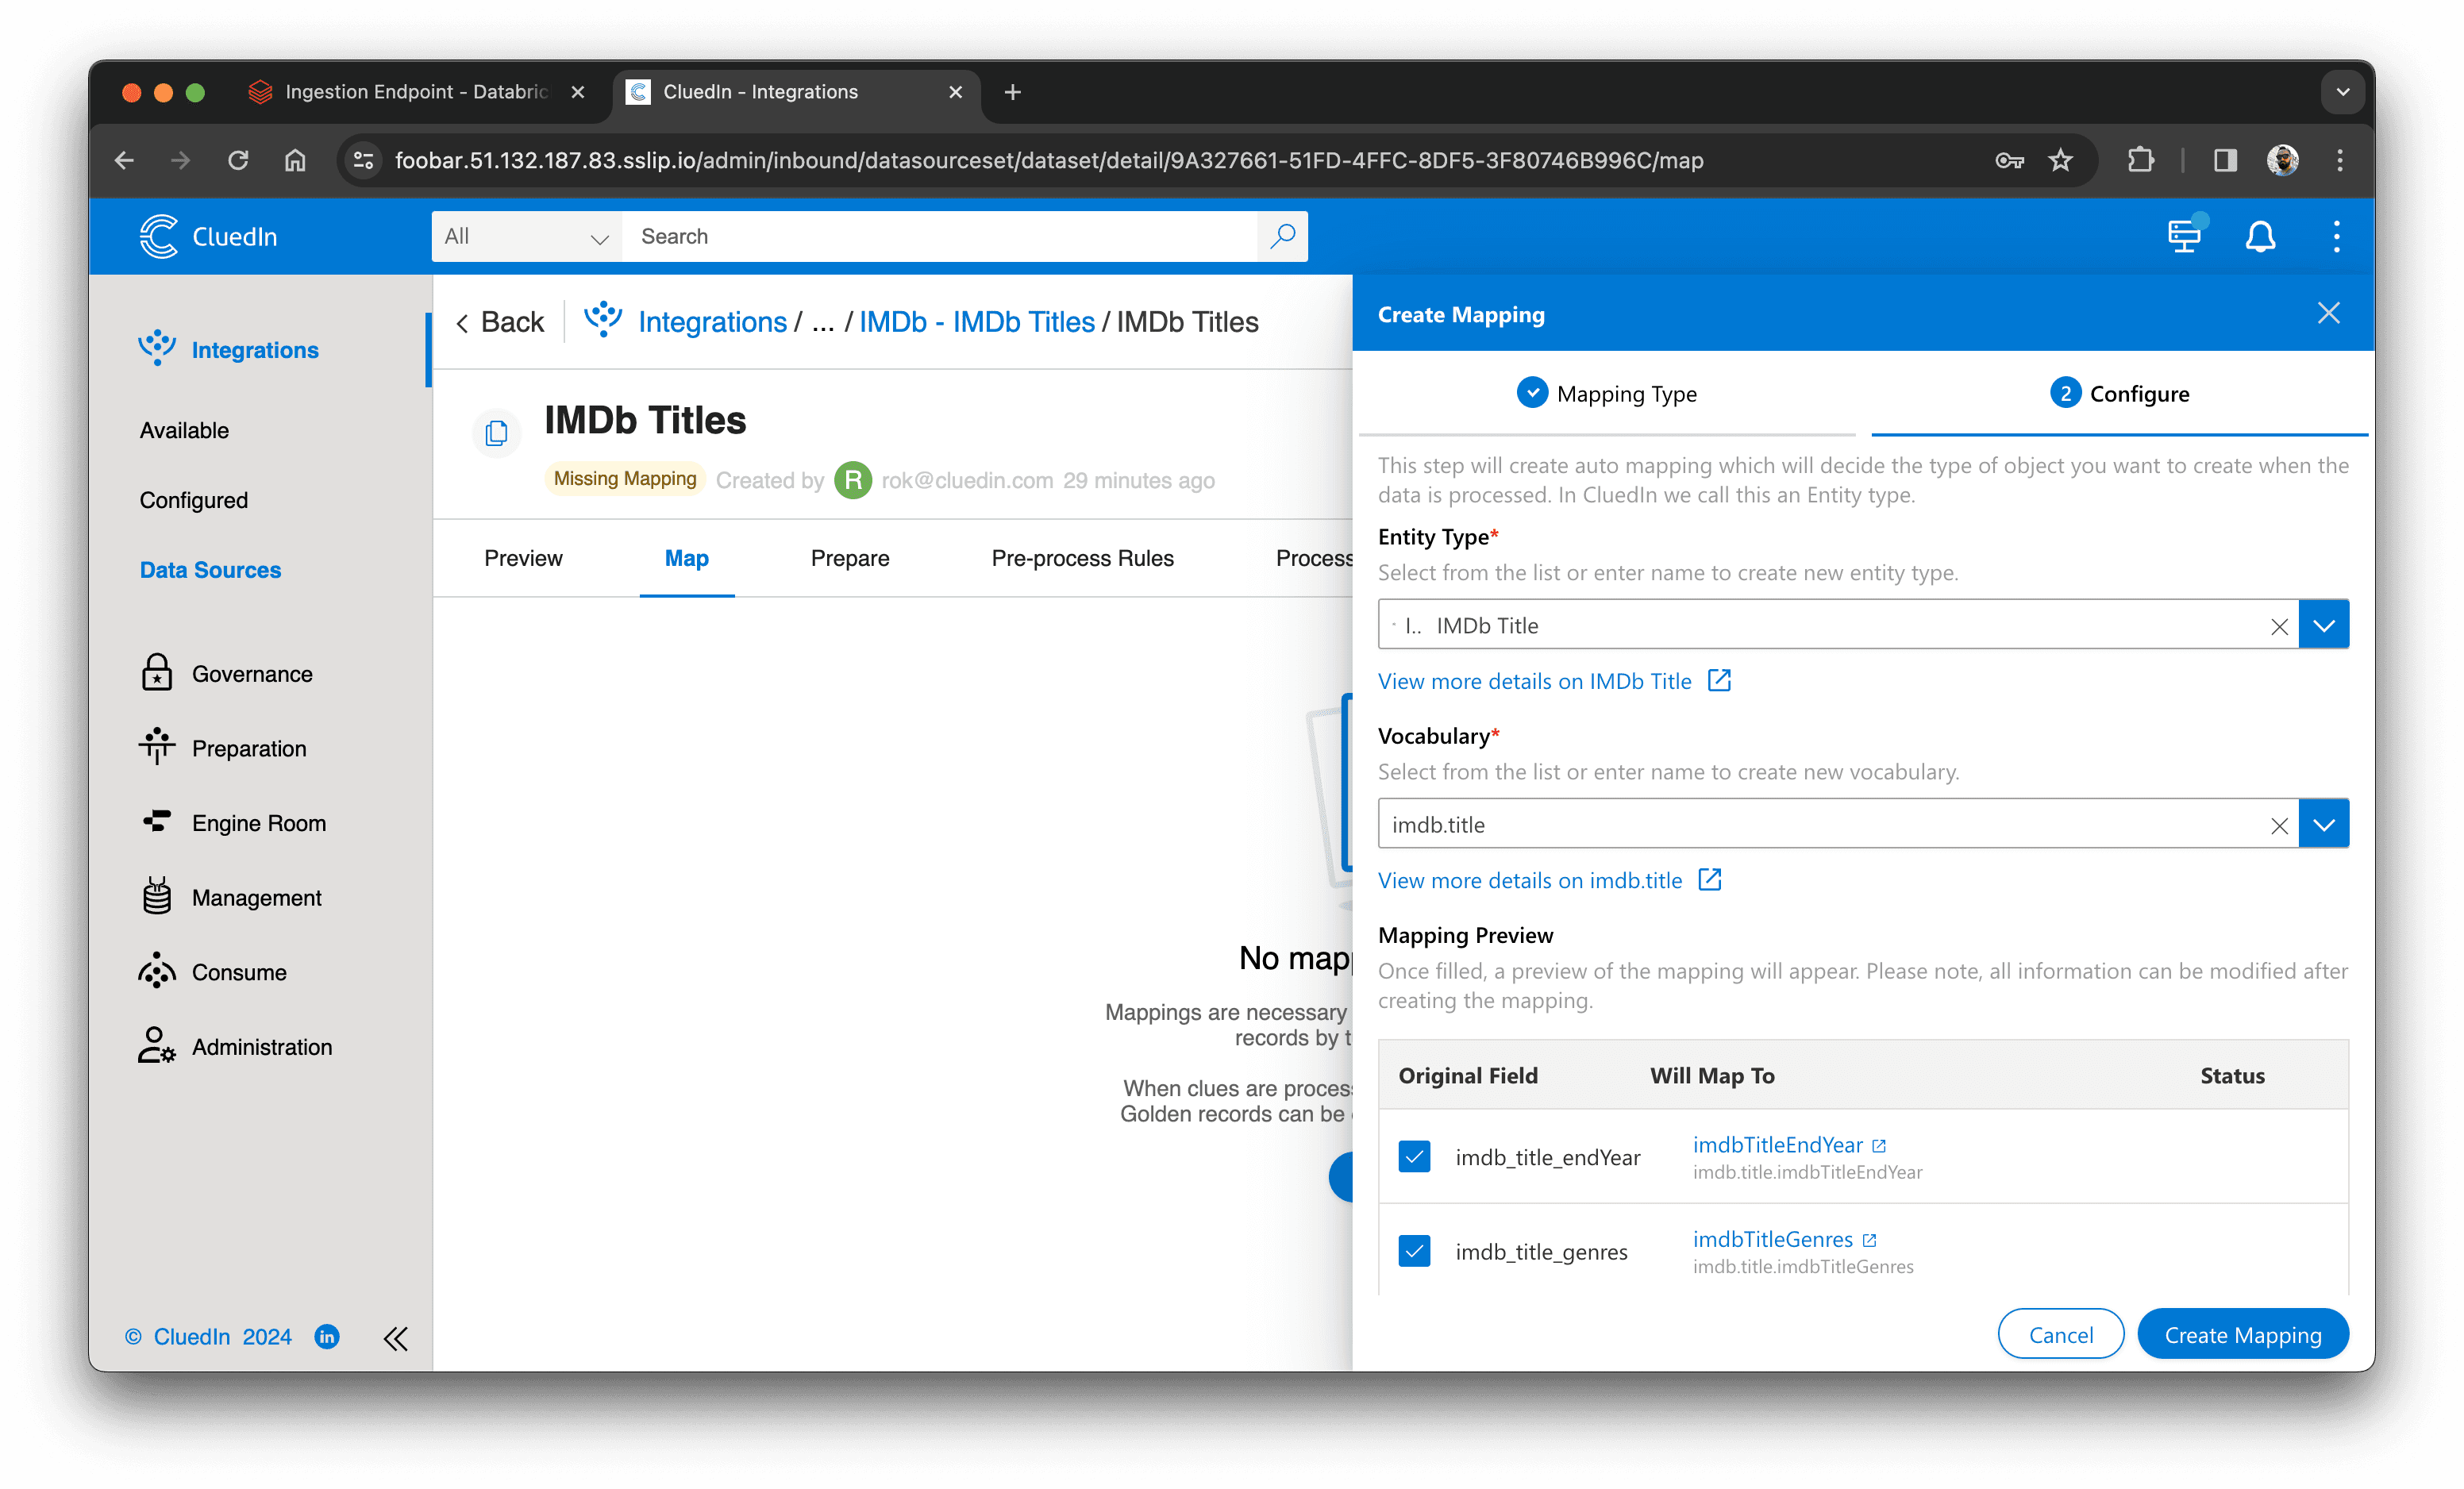Open Data Sources in sidebar
The height and width of the screenshot is (1489, 2464).
coord(210,570)
